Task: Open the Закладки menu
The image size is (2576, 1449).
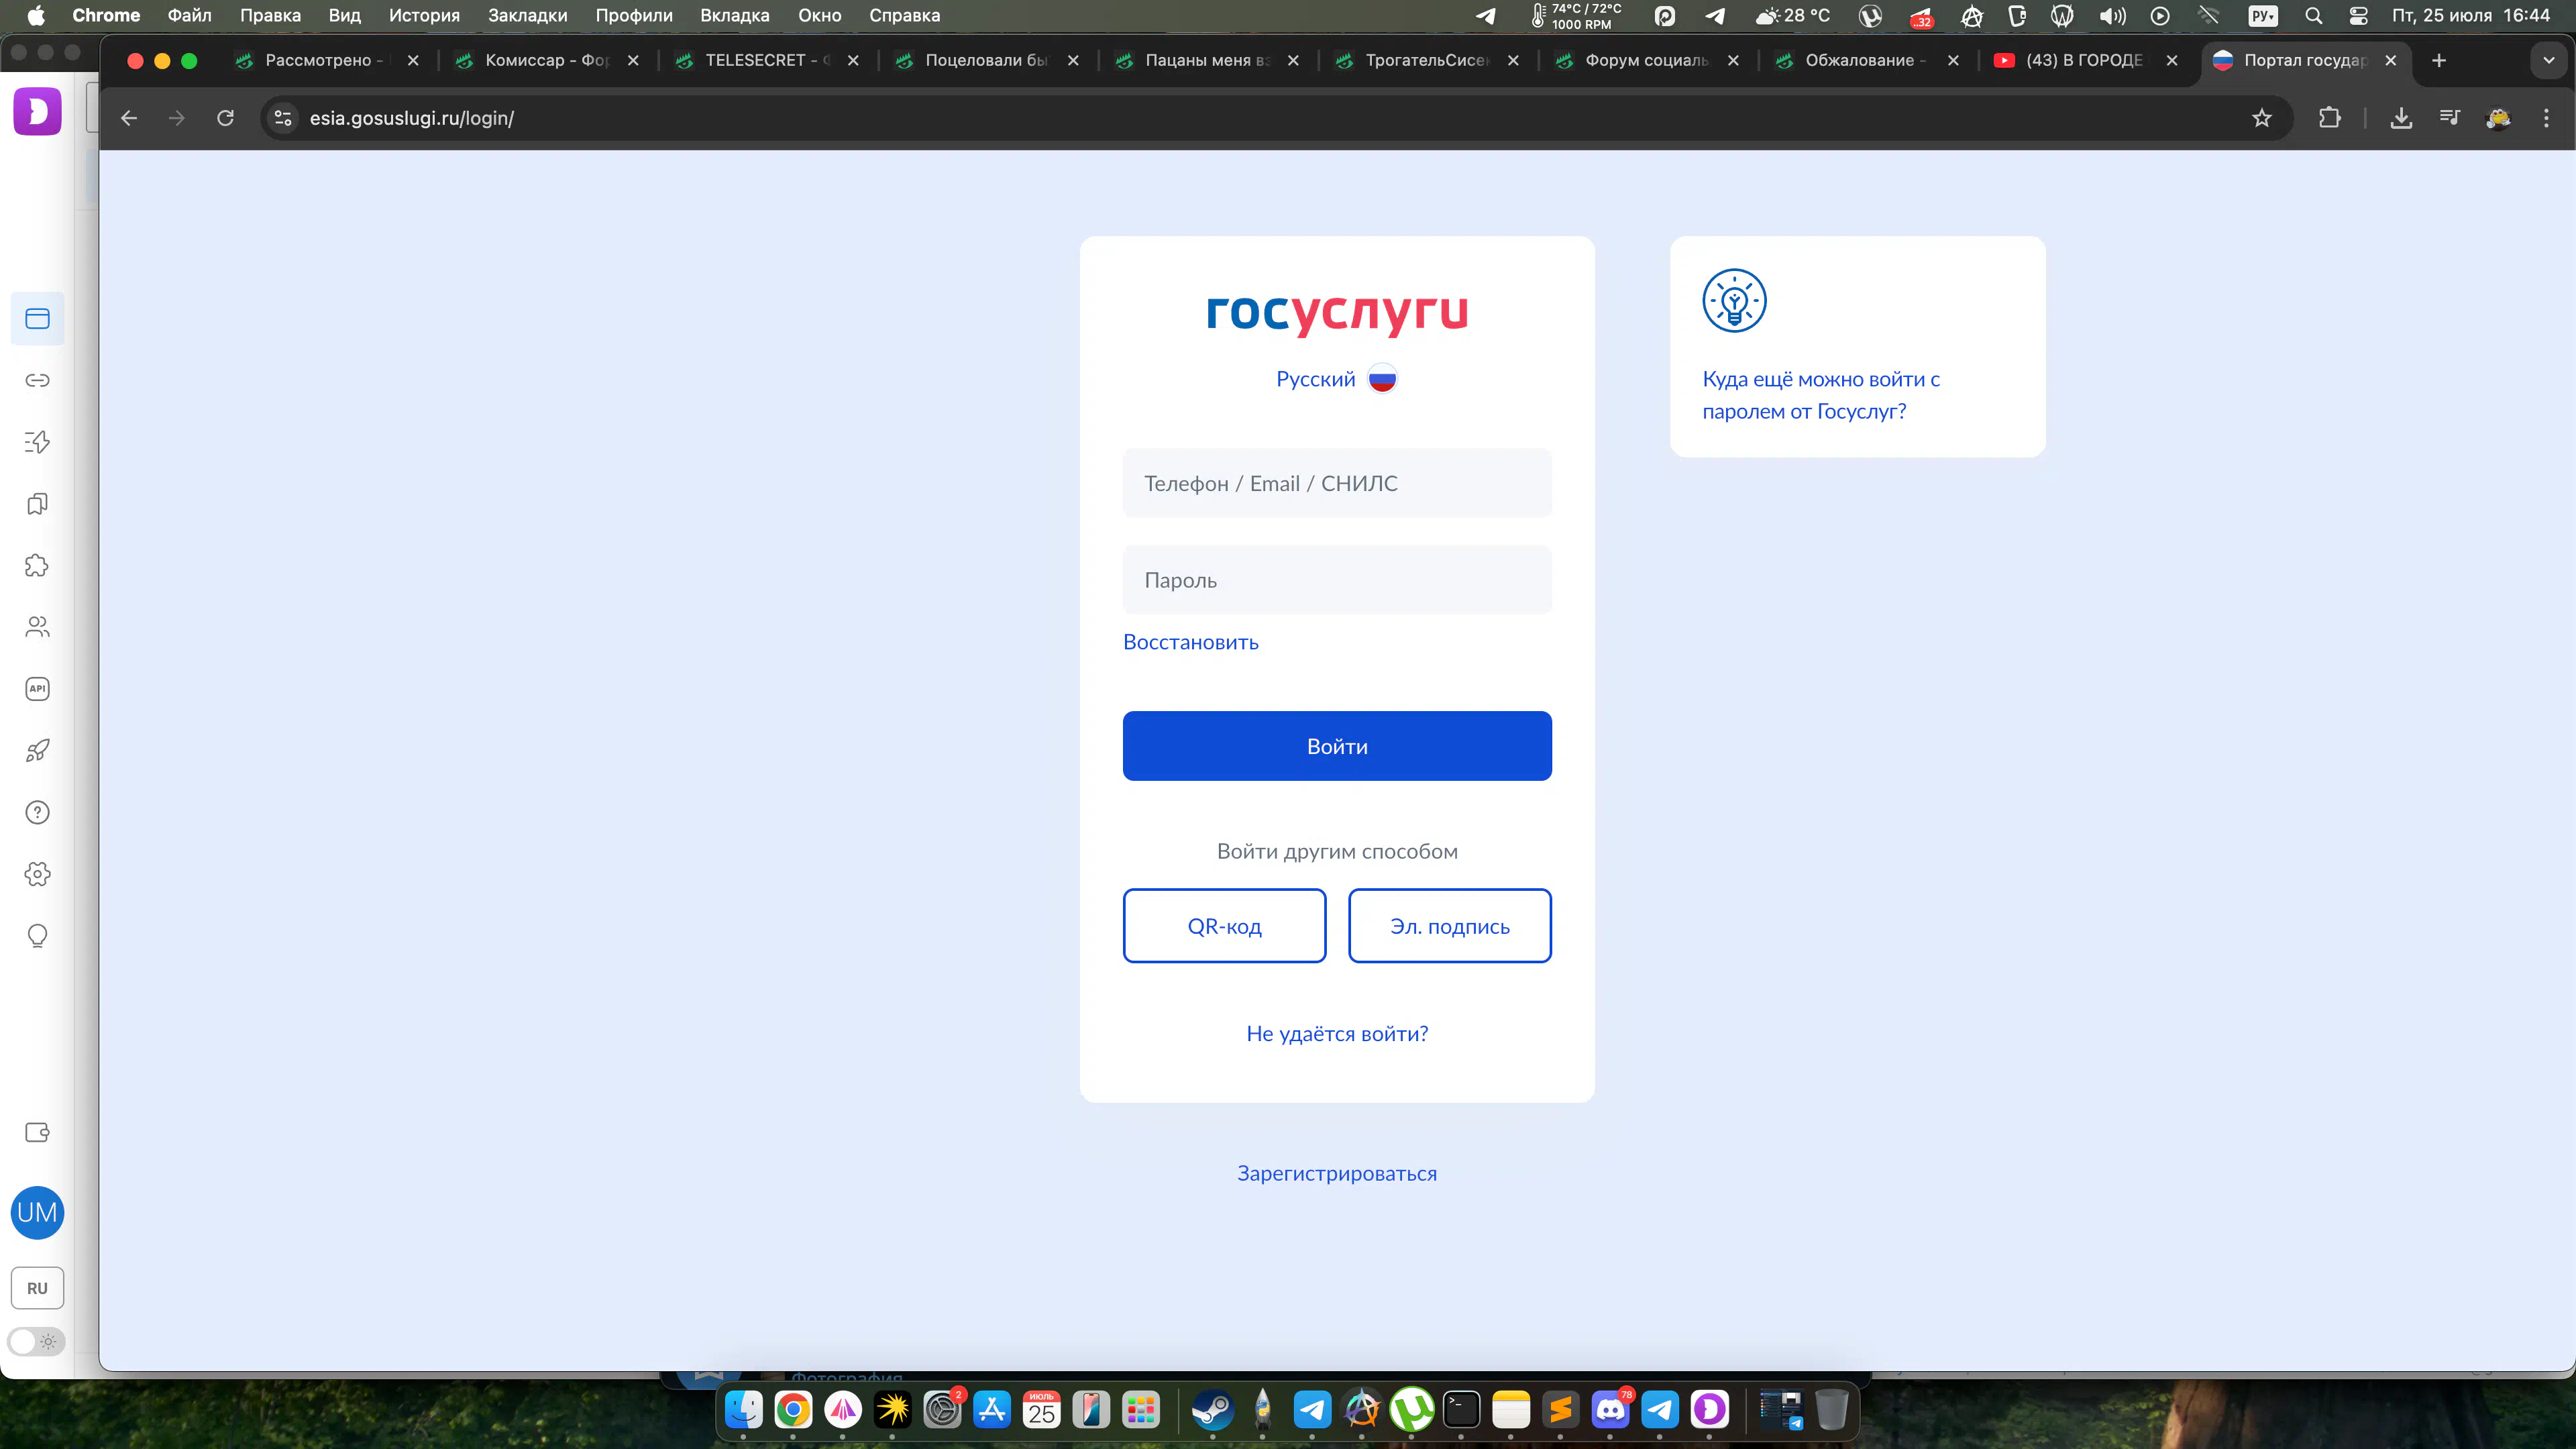Action: (527, 15)
